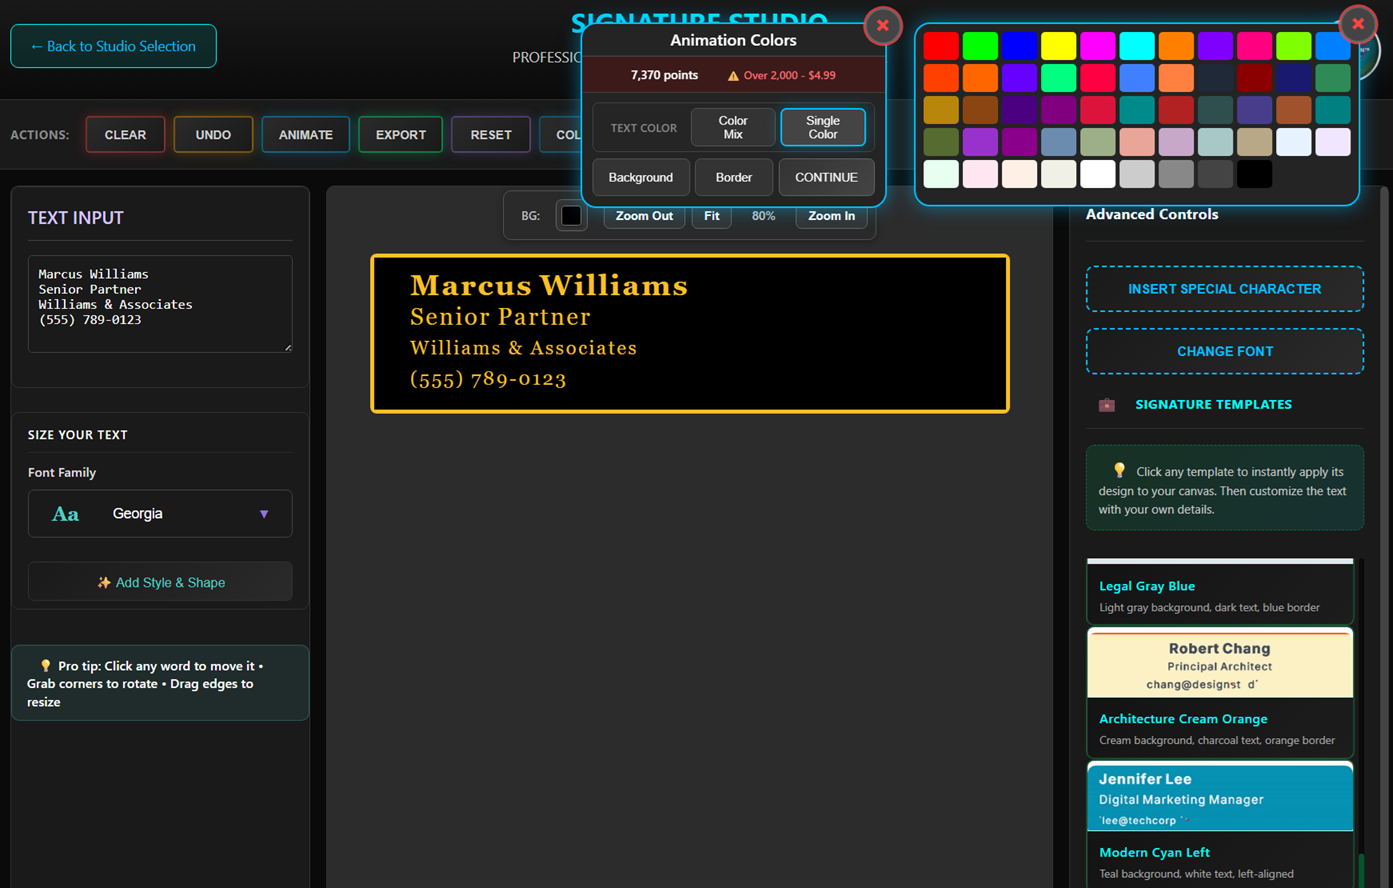
Task: Pick the red color swatch
Action: pyautogui.click(x=940, y=46)
